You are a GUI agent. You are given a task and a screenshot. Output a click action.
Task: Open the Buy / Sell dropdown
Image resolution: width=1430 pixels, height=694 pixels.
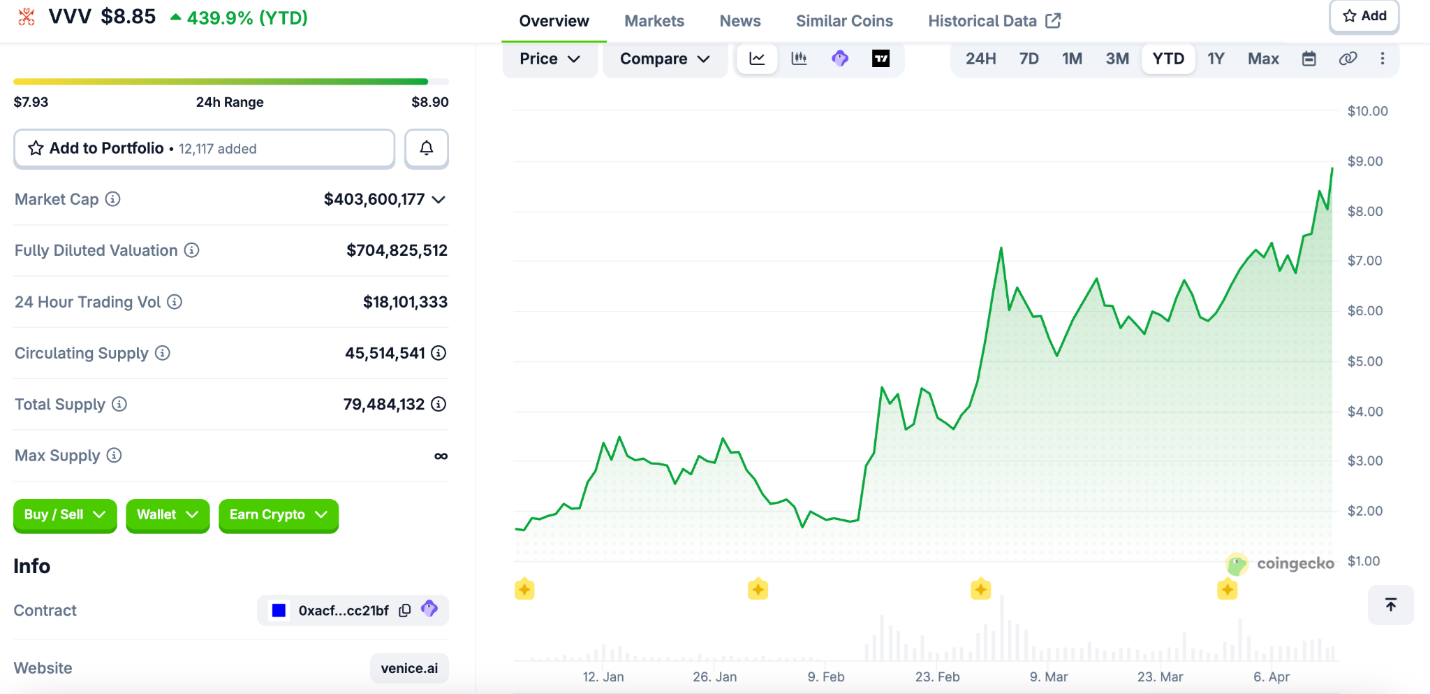click(x=65, y=515)
